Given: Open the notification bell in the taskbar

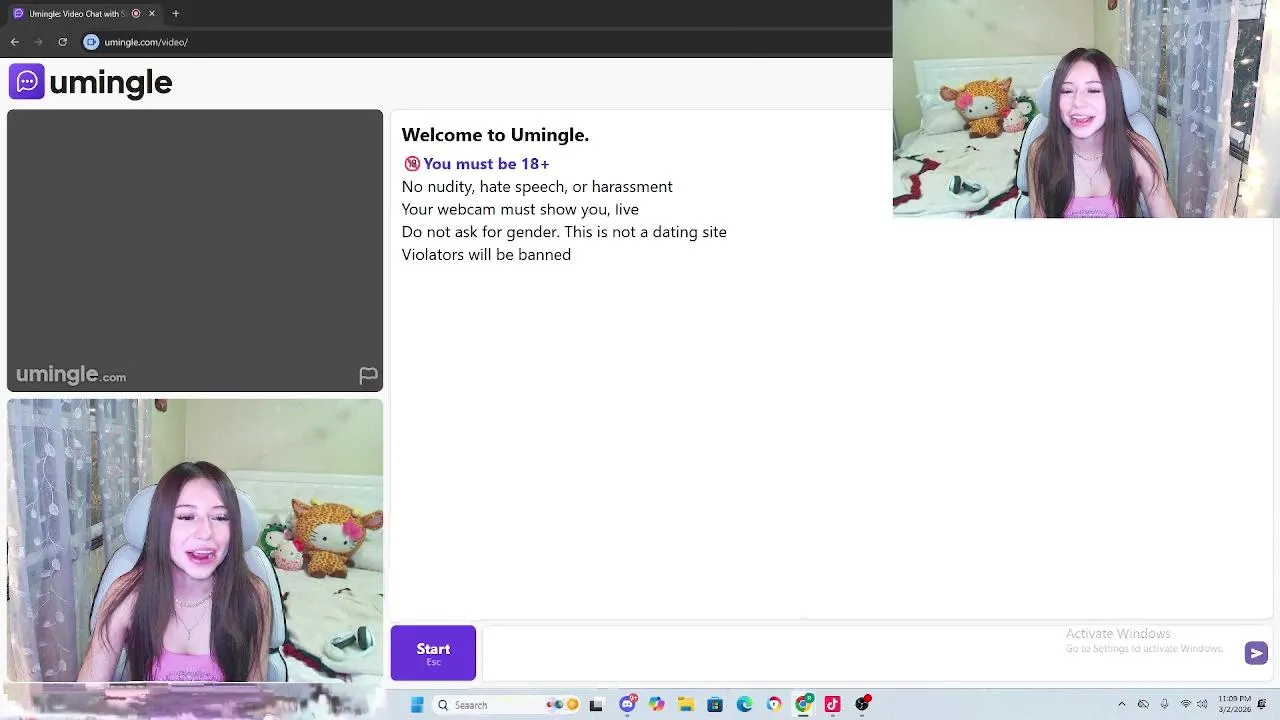Looking at the screenshot, I should pos(1262,705).
